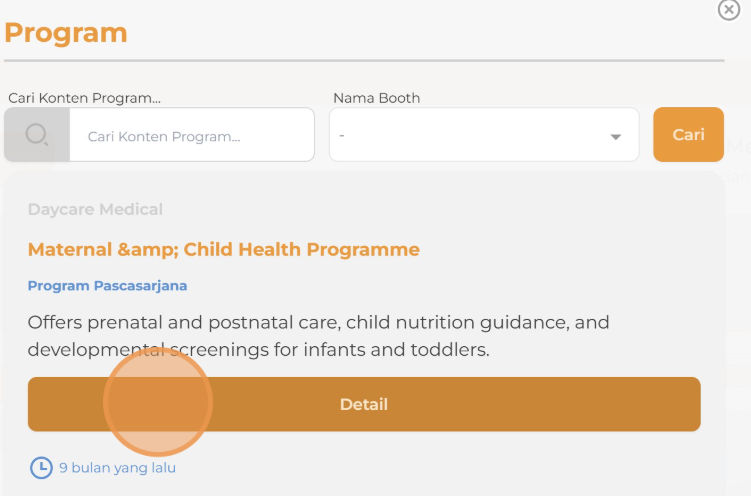Click the magnifying glass search icon
The width and height of the screenshot is (751, 496).
coord(37,135)
